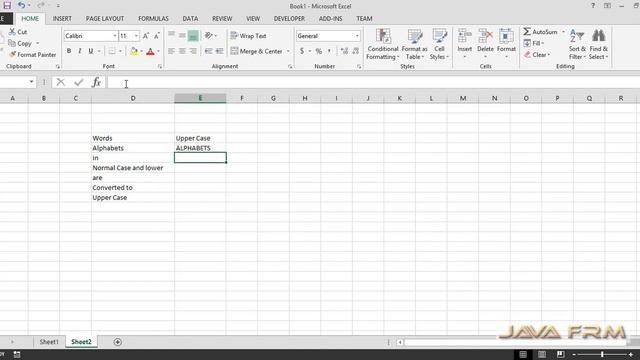The height and width of the screenshot is (360, 640).
Task: Expand the AutoSum dropdown arrow
Action: tap(563, 32)
